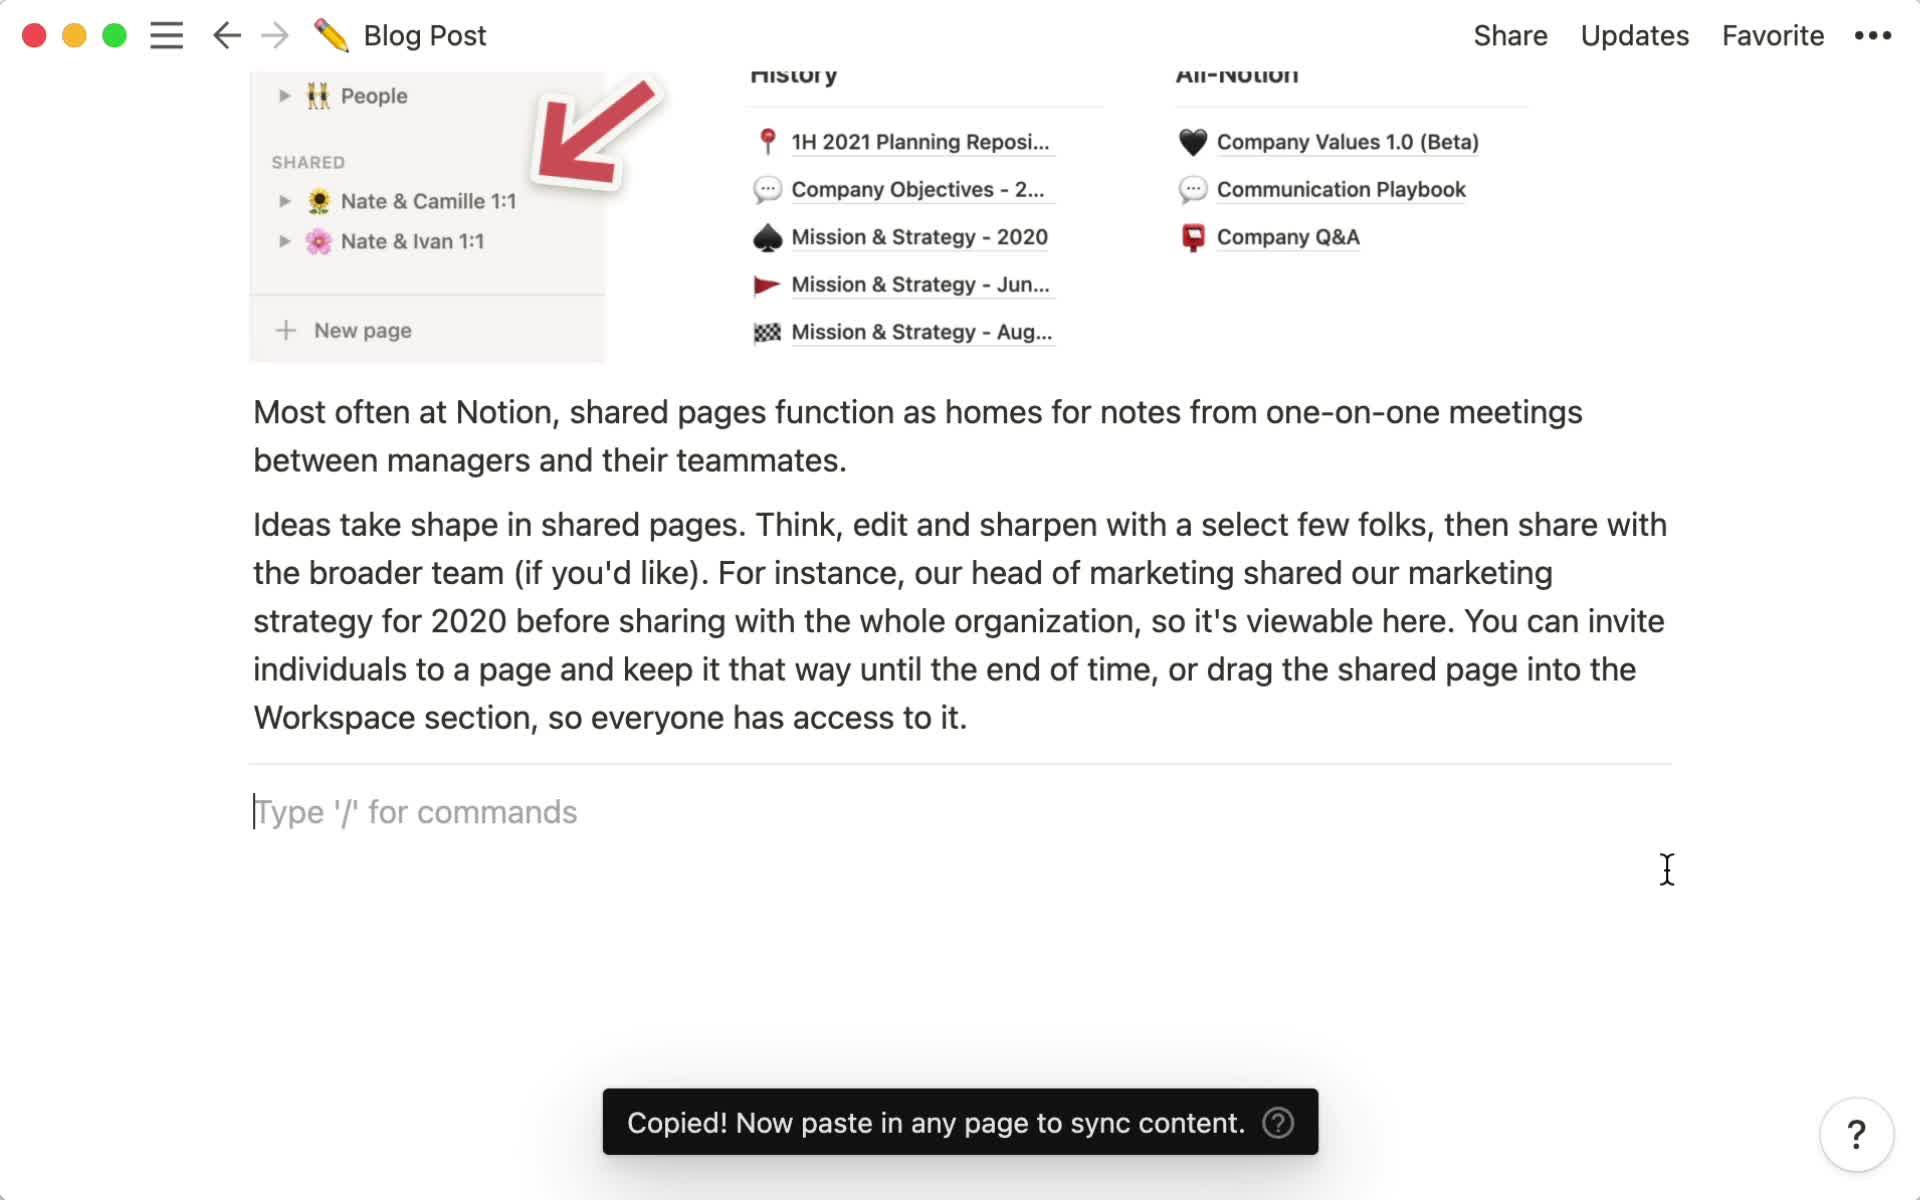Viewport: 1920px width, 1200px height.
Task: Click the Blog Post title in breadcrumb
Action: (x=425, y=36)
